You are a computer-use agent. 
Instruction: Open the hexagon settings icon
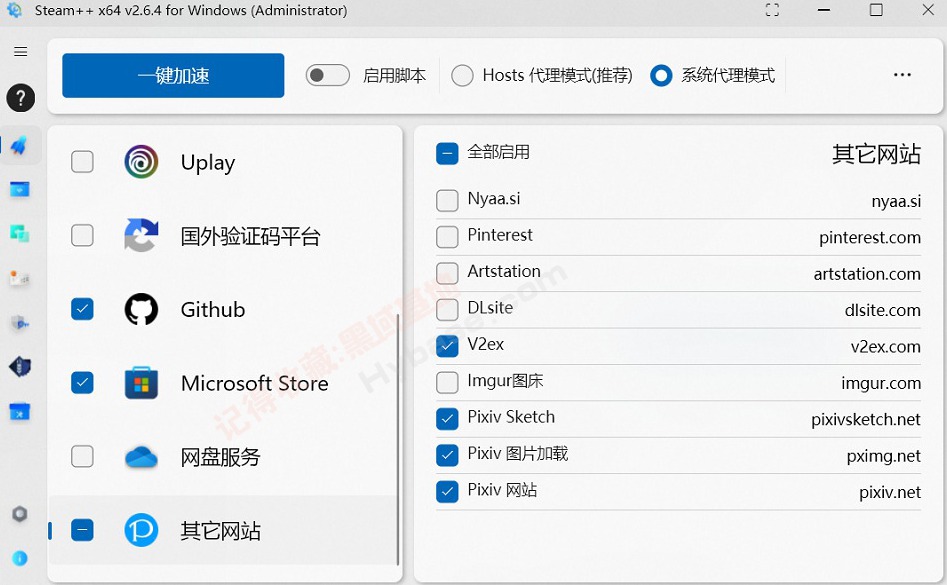[x=20, y=514]
